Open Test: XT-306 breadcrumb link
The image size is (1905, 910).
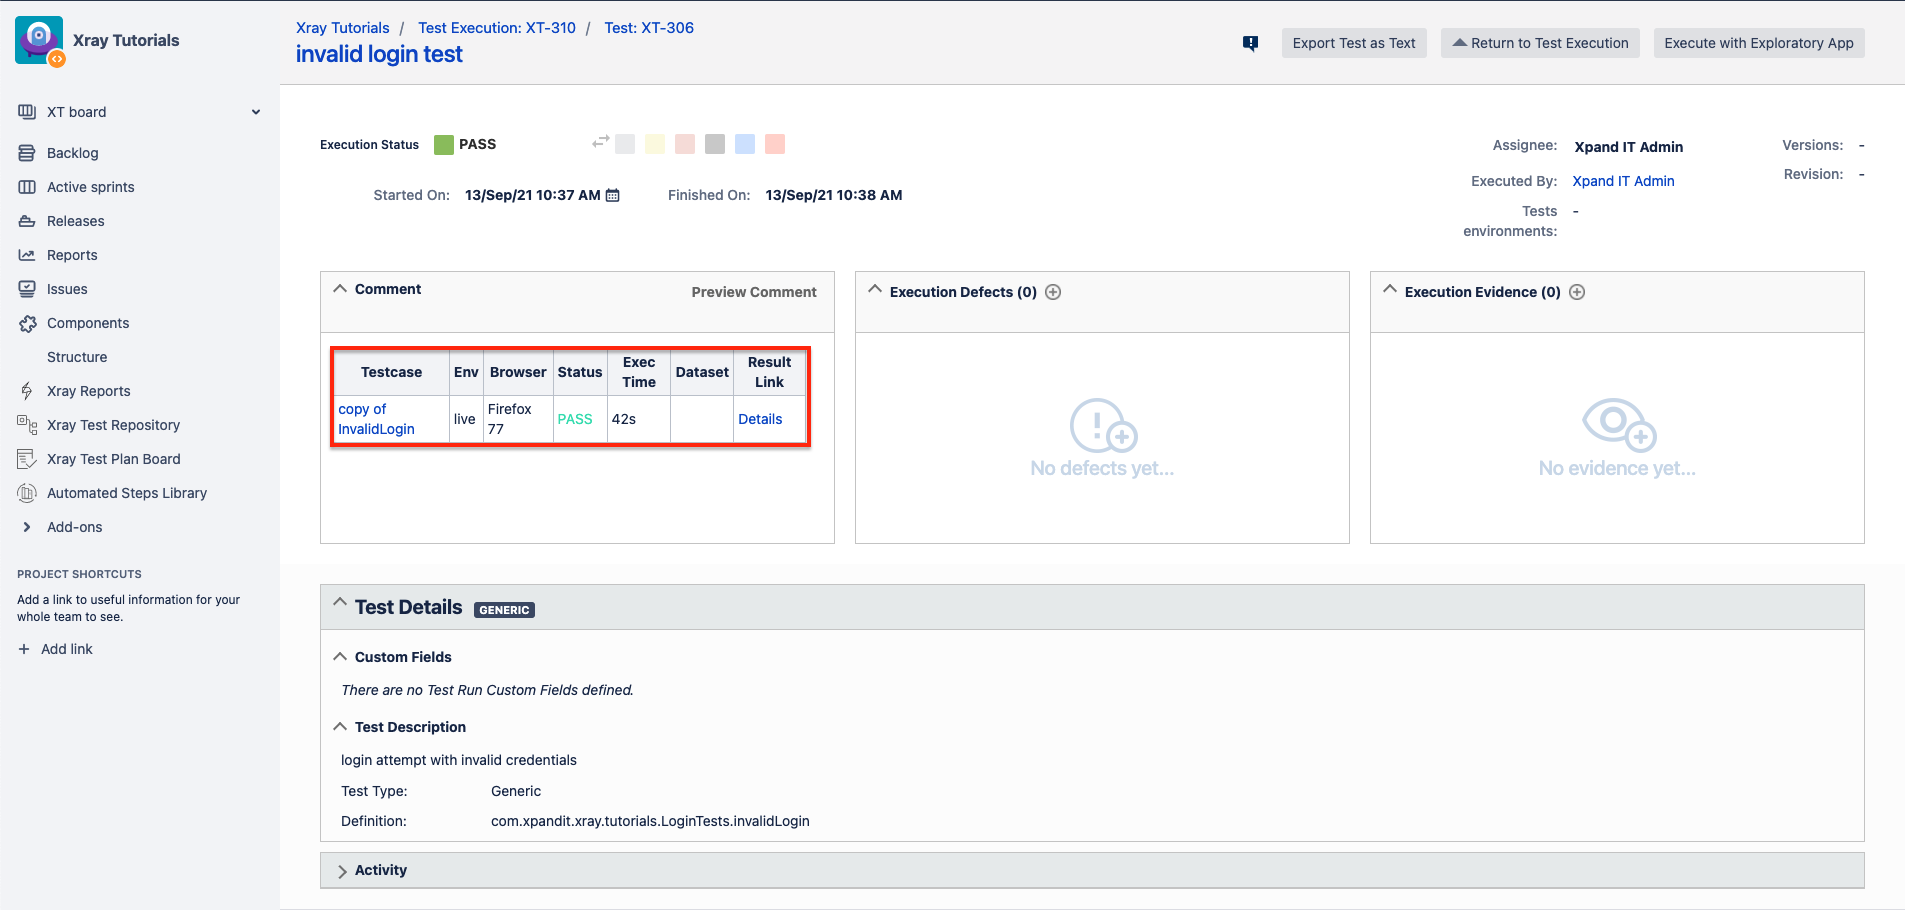coord(649,28)
